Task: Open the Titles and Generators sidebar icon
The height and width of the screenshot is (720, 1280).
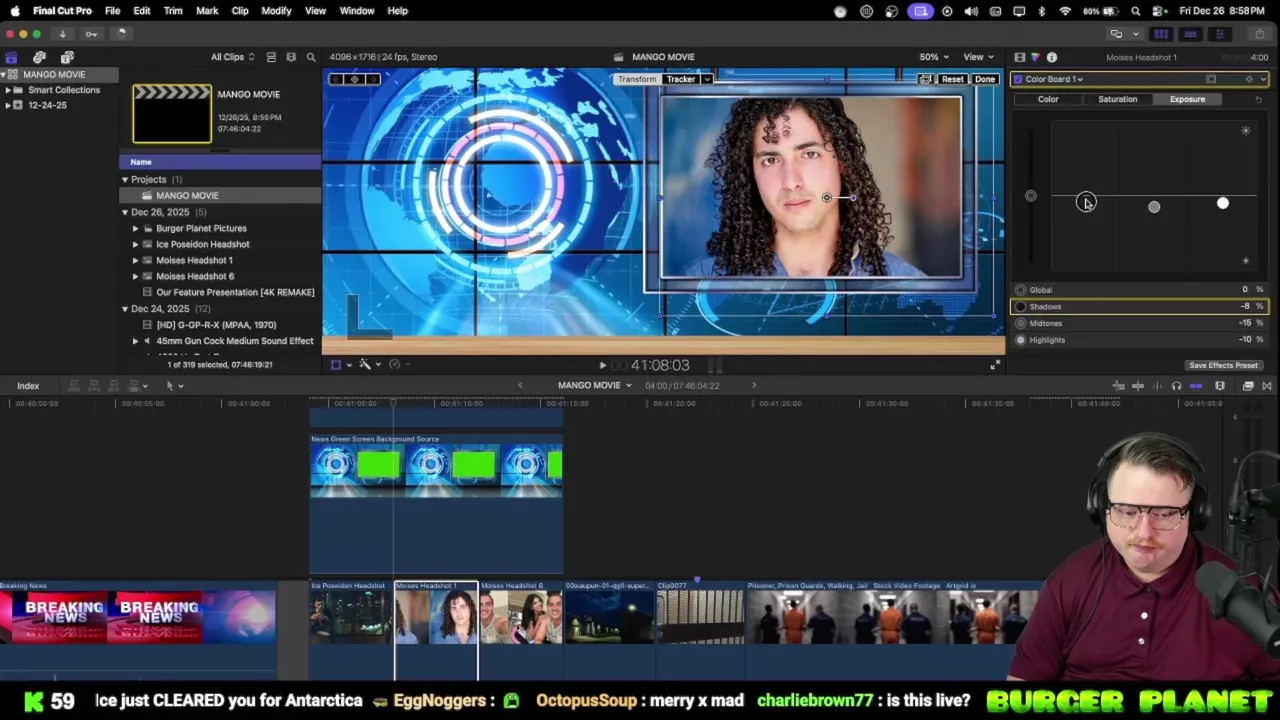Action: (67, 57)
